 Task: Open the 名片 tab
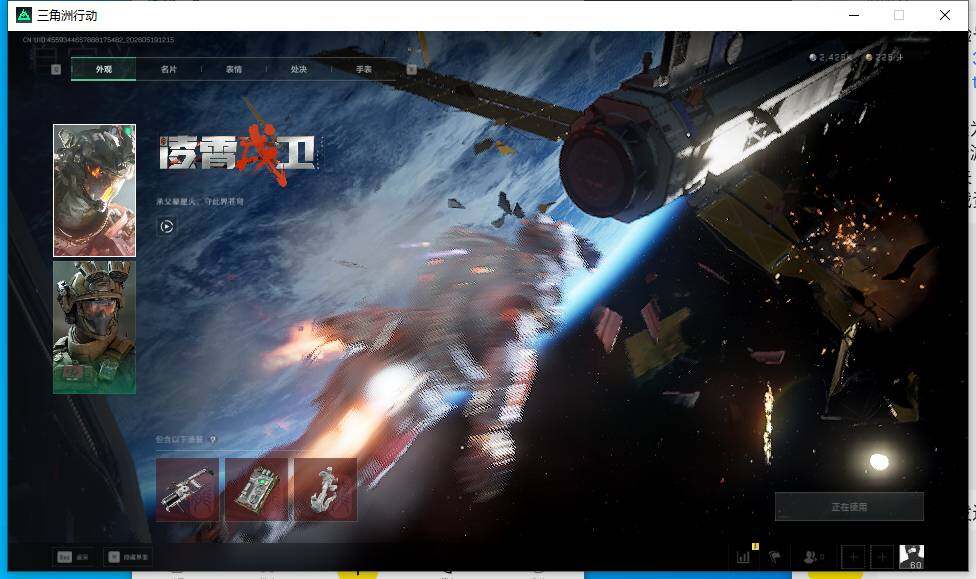[x=169, y=69]
